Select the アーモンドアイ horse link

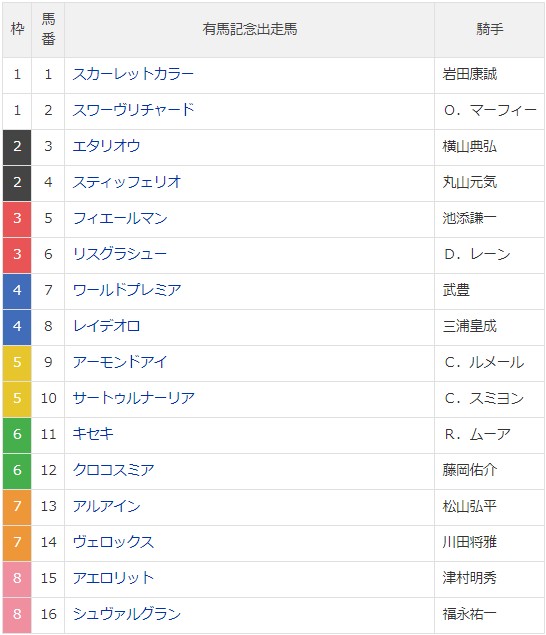[x=120, y=362]
